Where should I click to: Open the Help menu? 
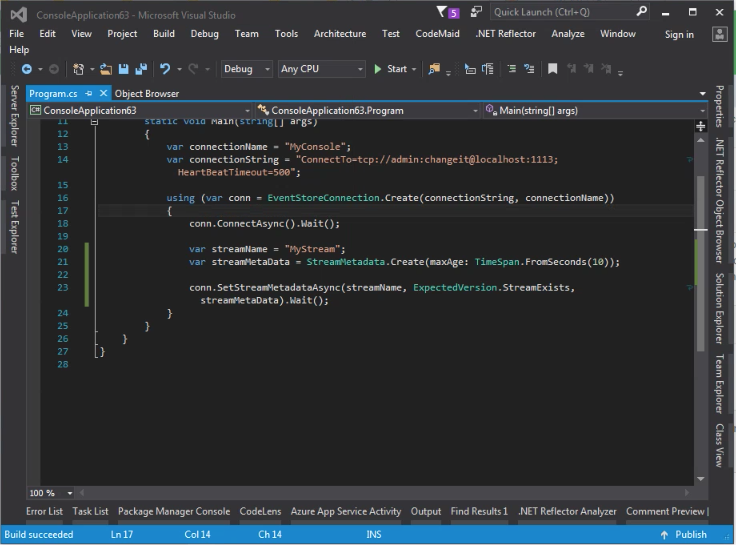pos(19,50)
